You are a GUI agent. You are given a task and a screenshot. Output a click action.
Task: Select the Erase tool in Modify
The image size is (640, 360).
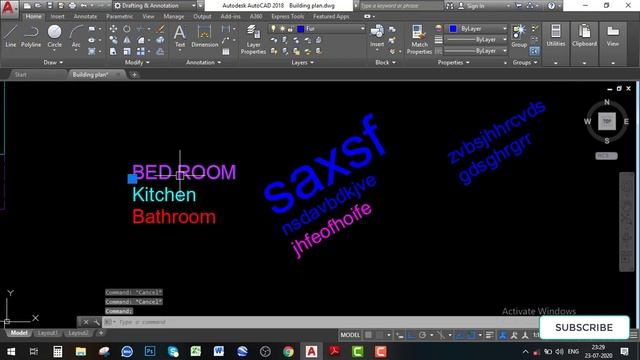coord(160,29)
